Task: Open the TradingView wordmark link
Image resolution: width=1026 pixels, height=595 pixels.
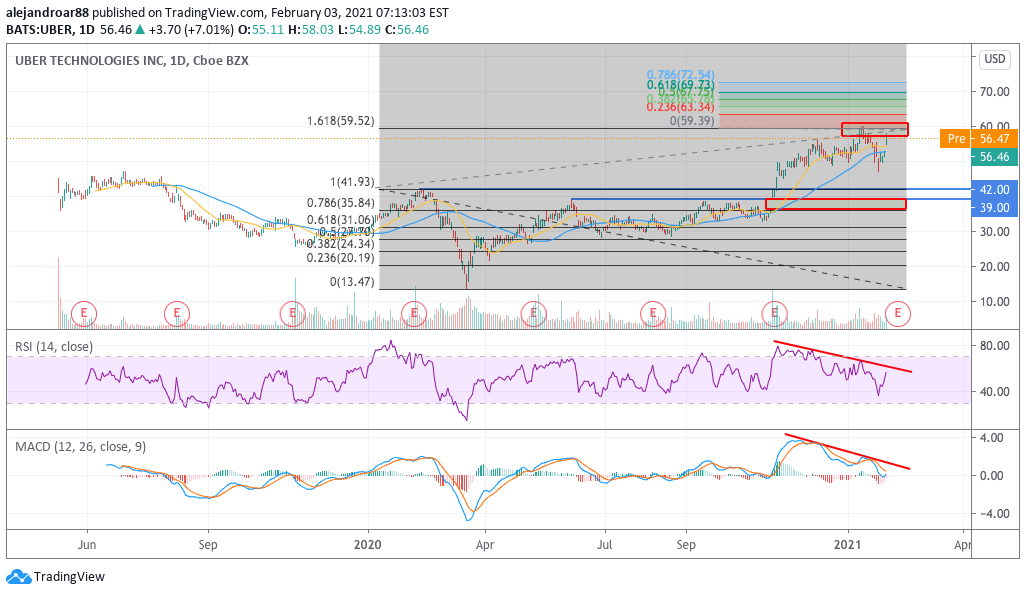Action: coord(69,577)
